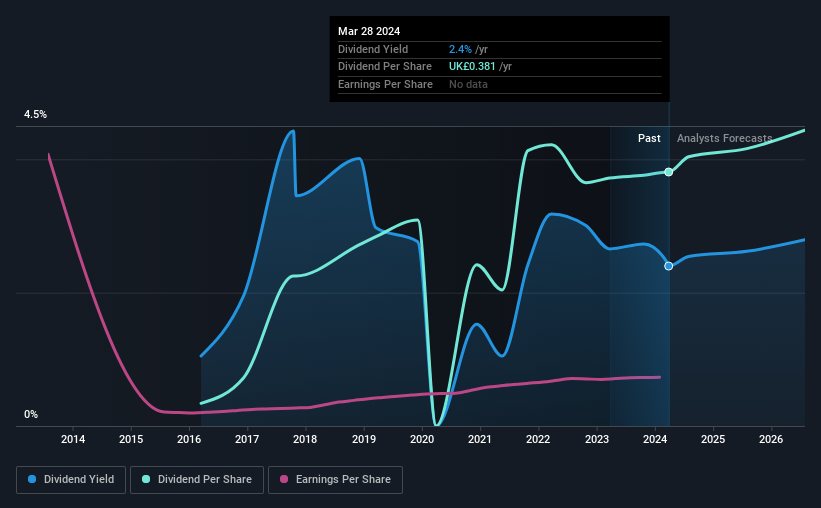This screenshot has height=508, width=821.
Task: Click the 2020 x-axis label
Action: [422, 439]
